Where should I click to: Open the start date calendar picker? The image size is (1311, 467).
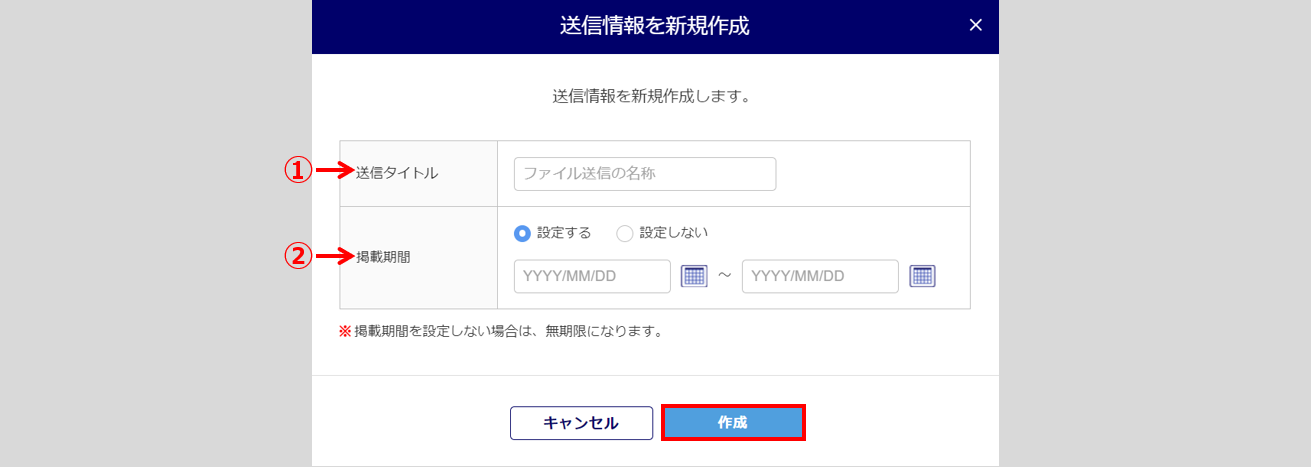[694, 277]
